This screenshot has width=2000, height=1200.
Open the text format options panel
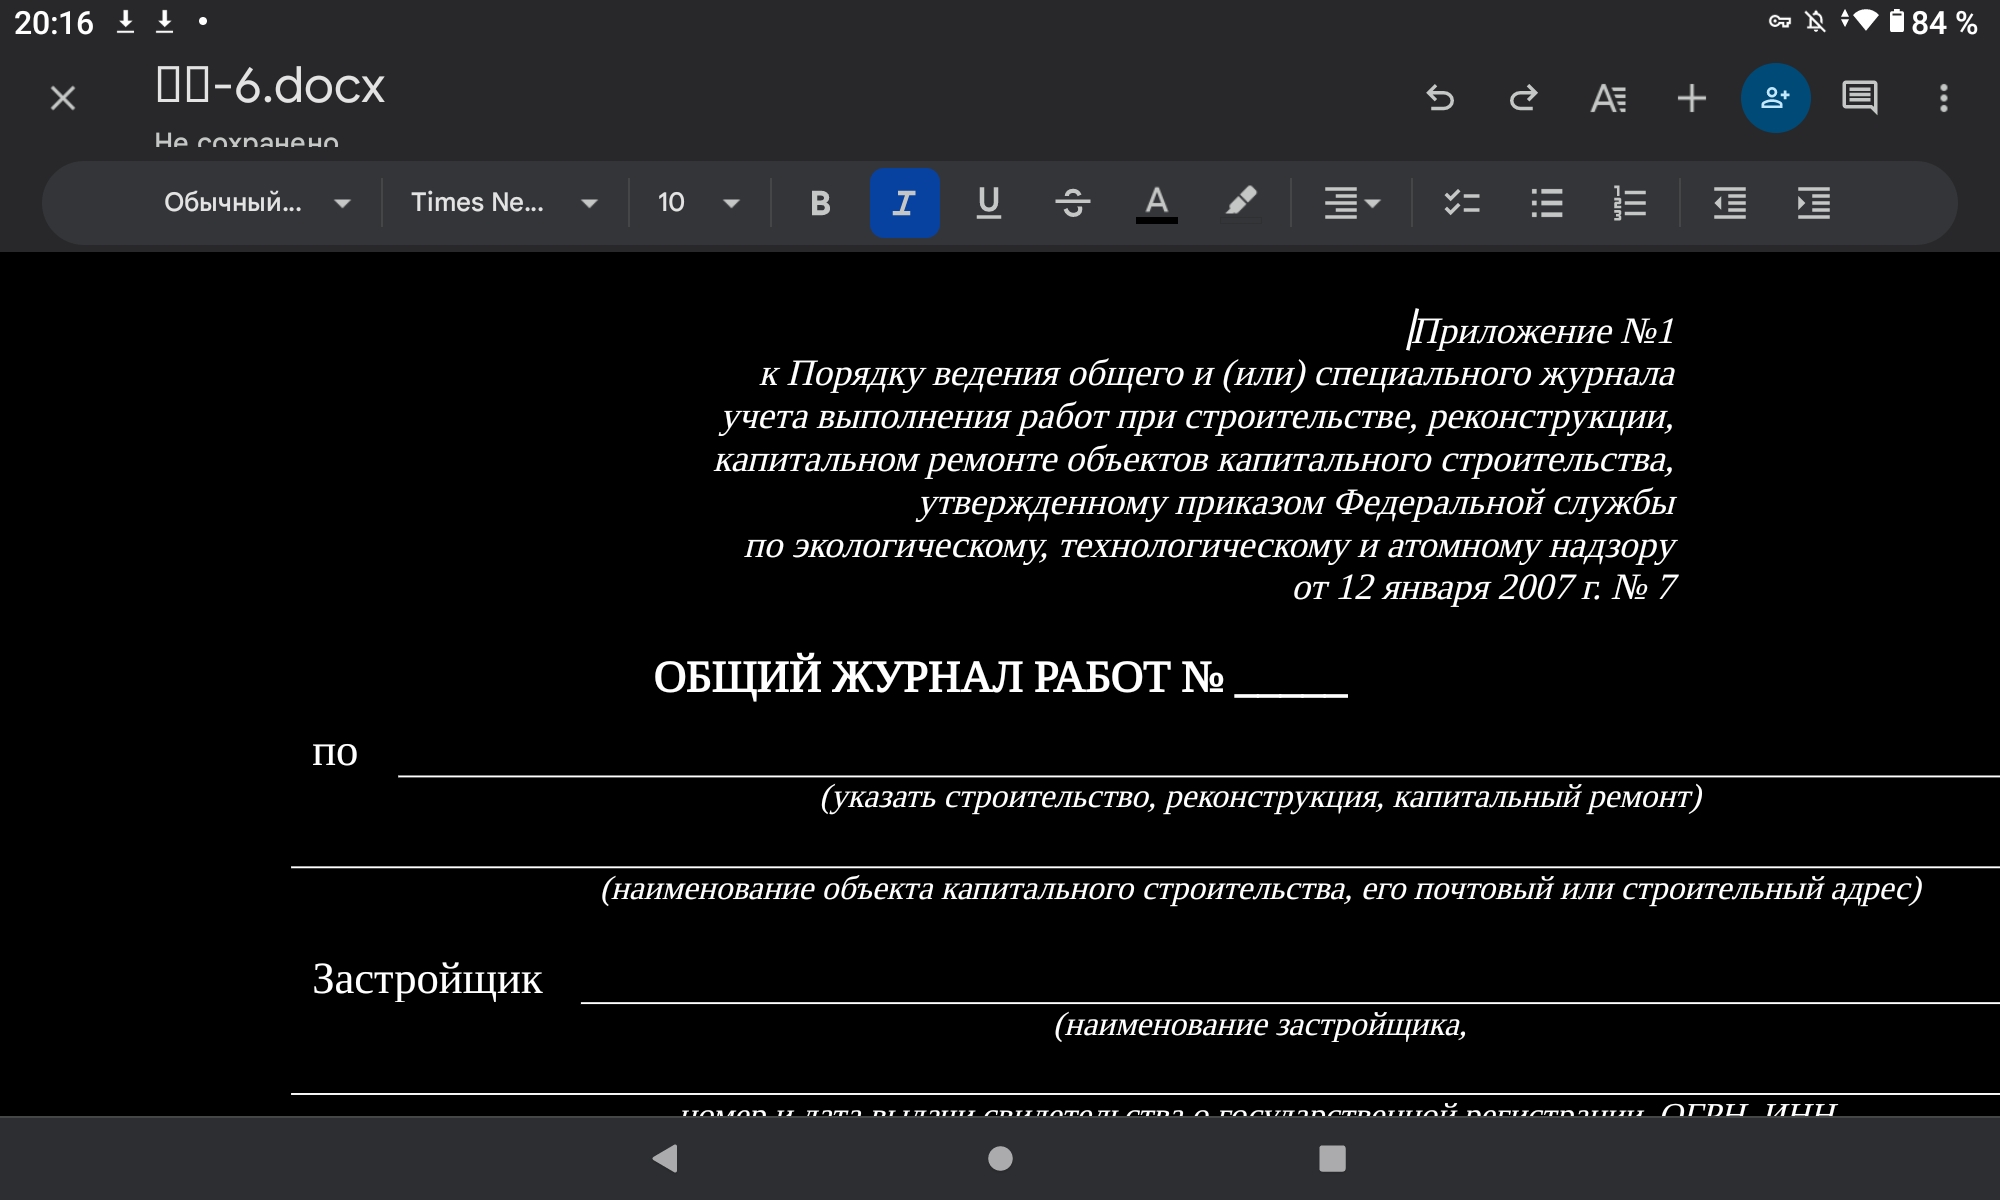(x=1608, y=98)
